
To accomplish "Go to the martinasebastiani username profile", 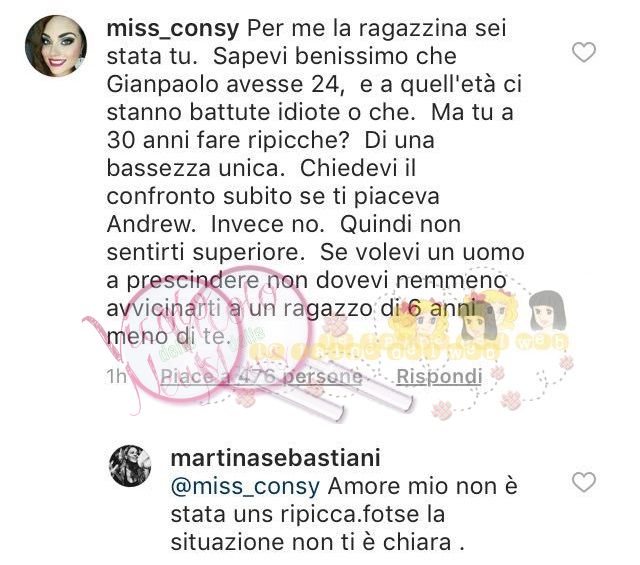I will (276, 458).
